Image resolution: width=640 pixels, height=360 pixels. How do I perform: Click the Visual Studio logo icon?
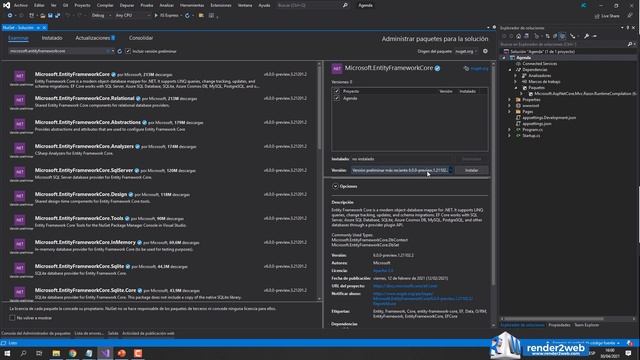point(7,5)
